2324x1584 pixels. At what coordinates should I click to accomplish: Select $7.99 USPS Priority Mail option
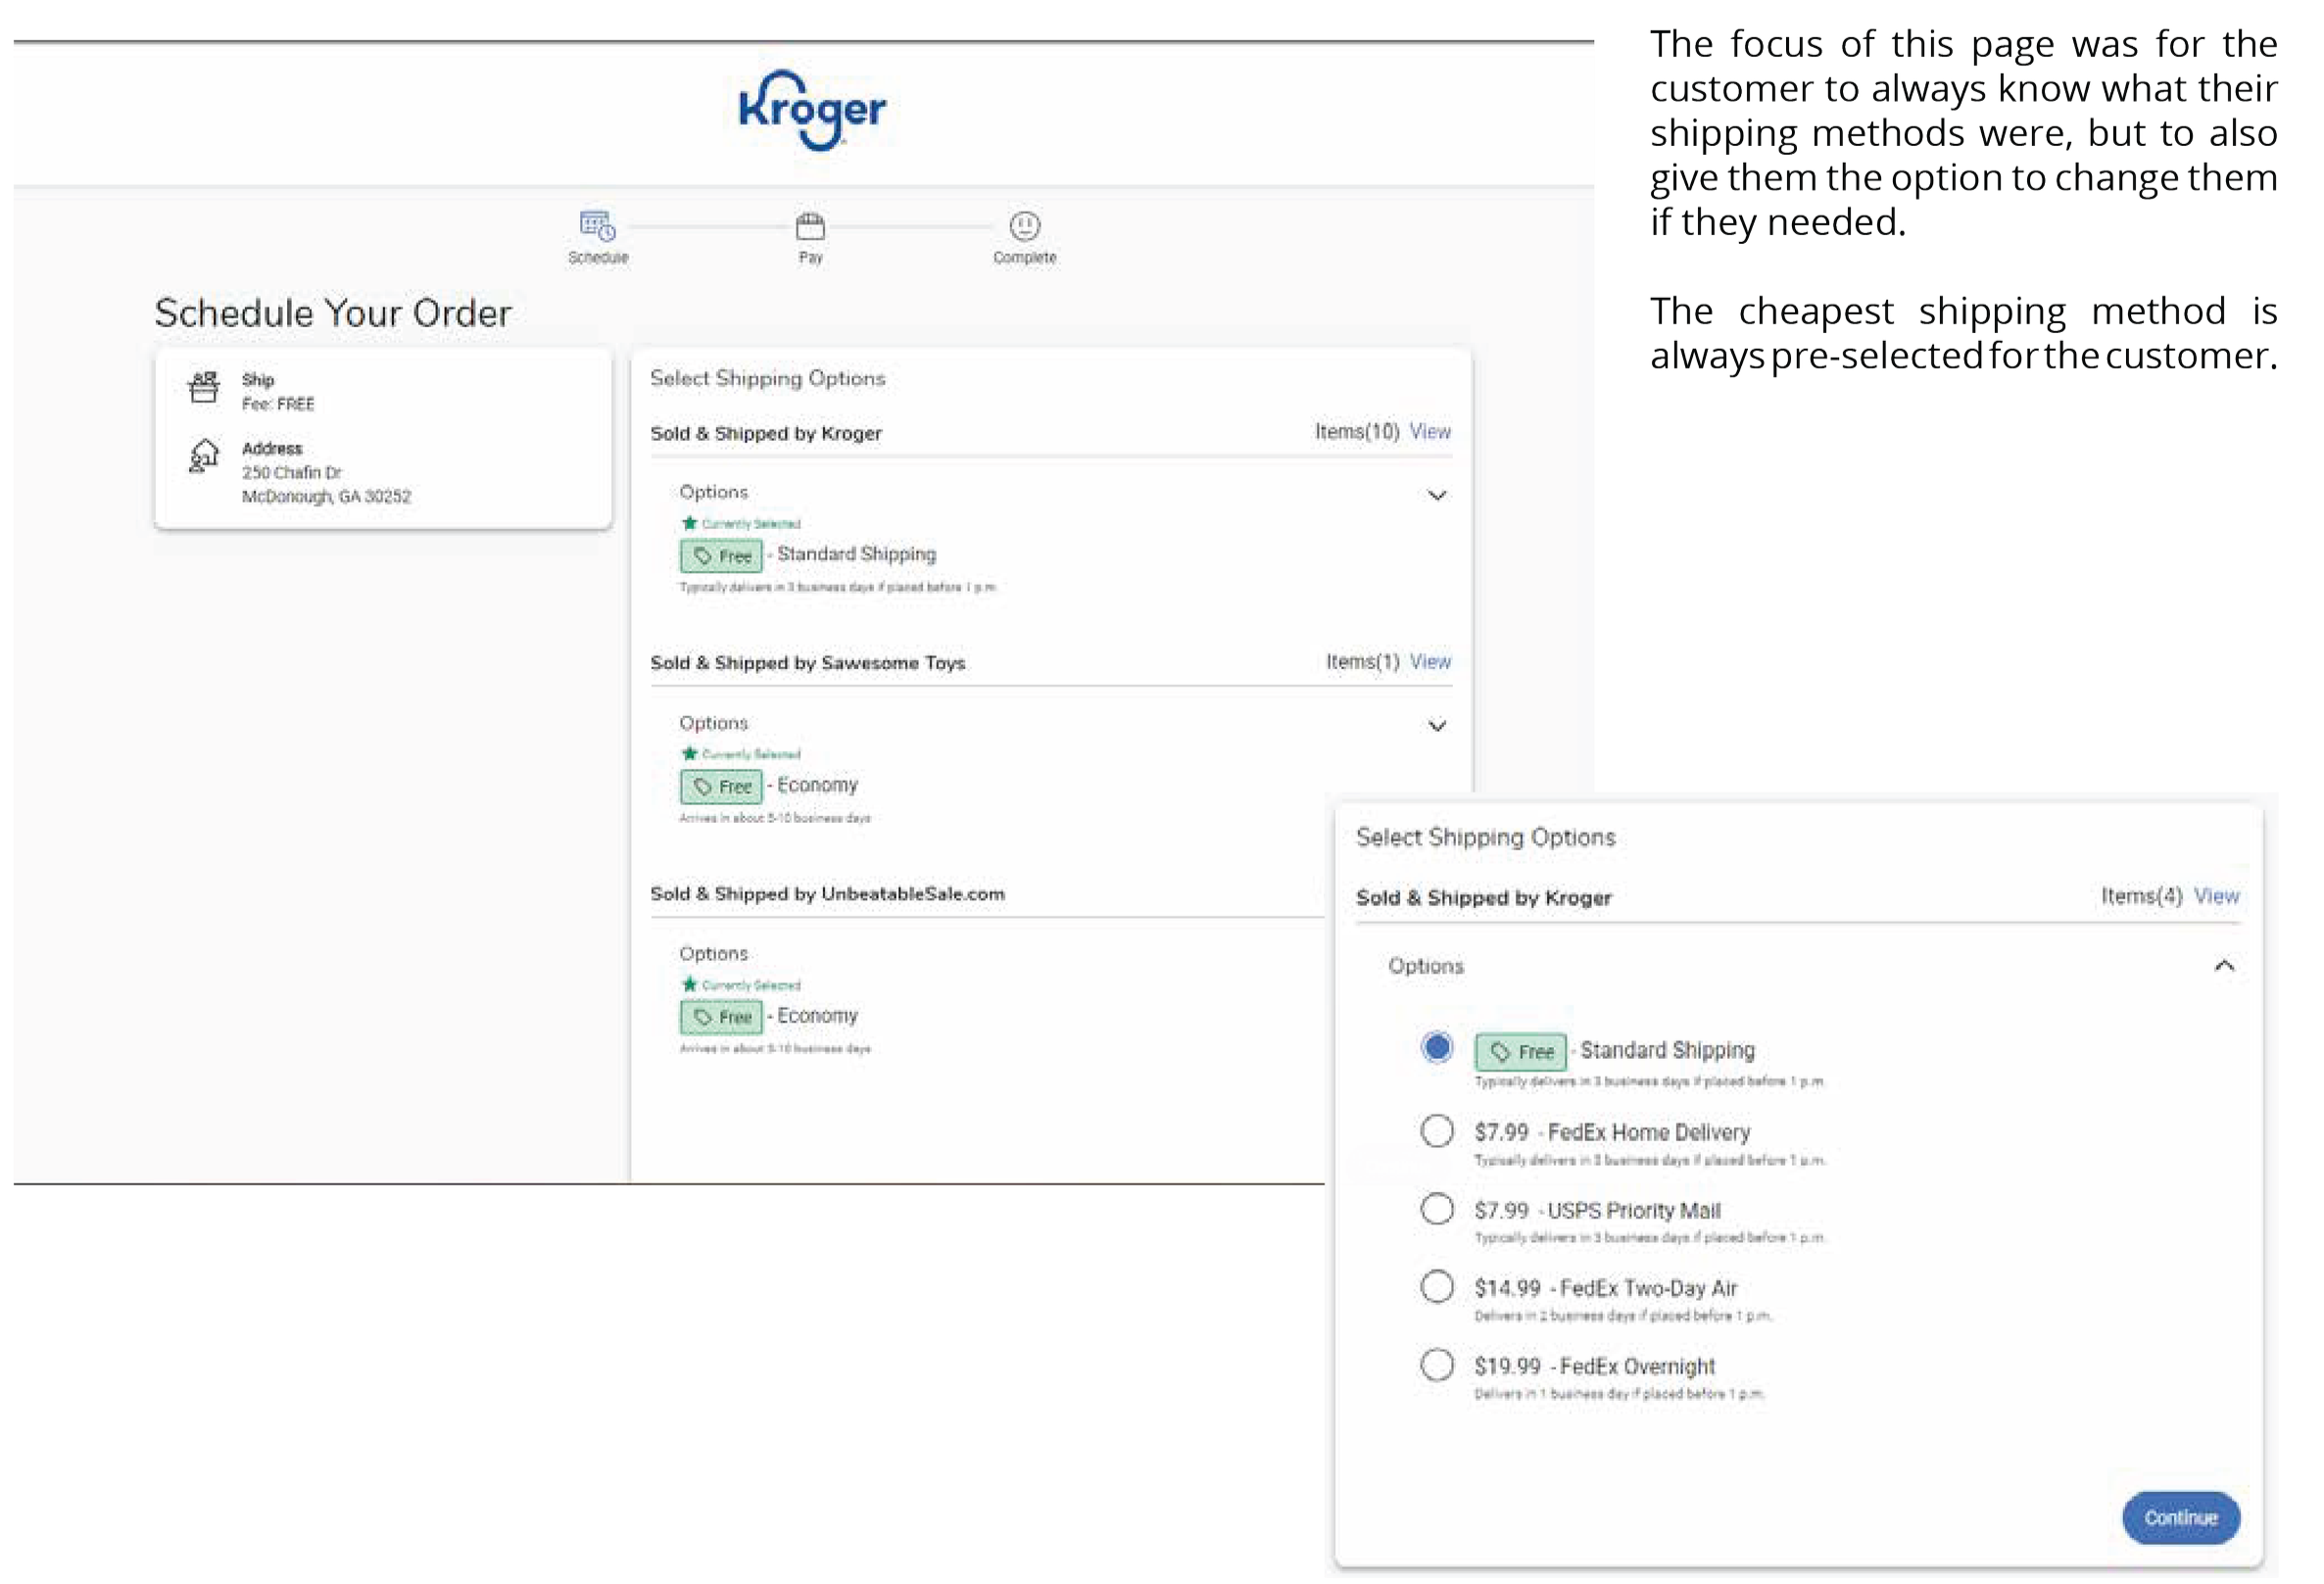coord(1437,1209)
